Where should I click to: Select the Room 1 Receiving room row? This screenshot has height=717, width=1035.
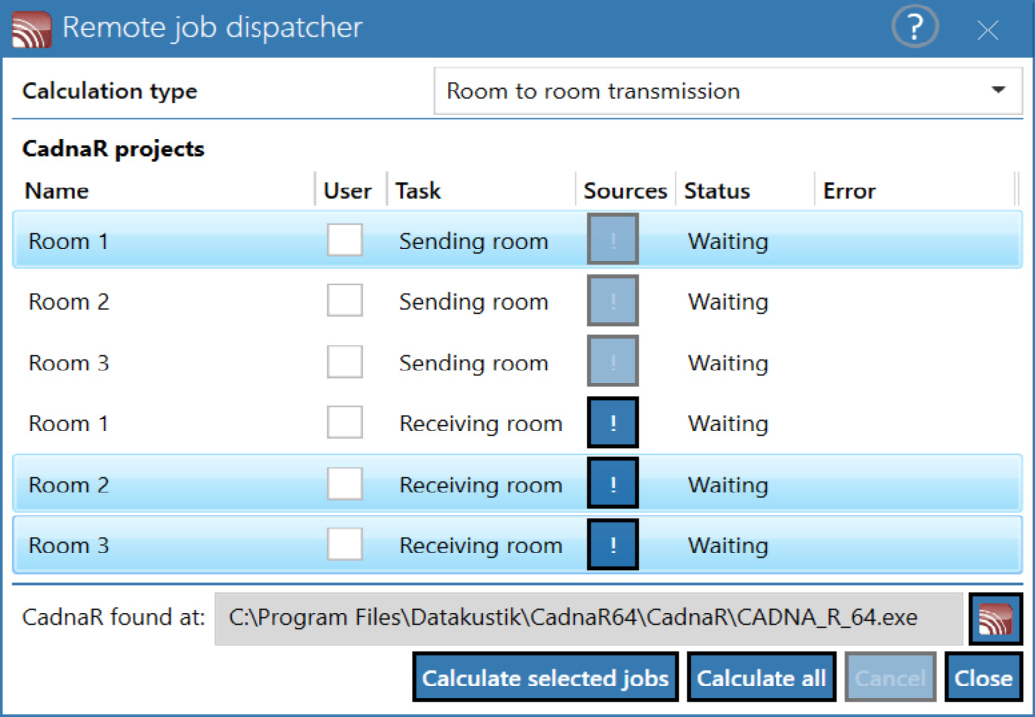518,423
